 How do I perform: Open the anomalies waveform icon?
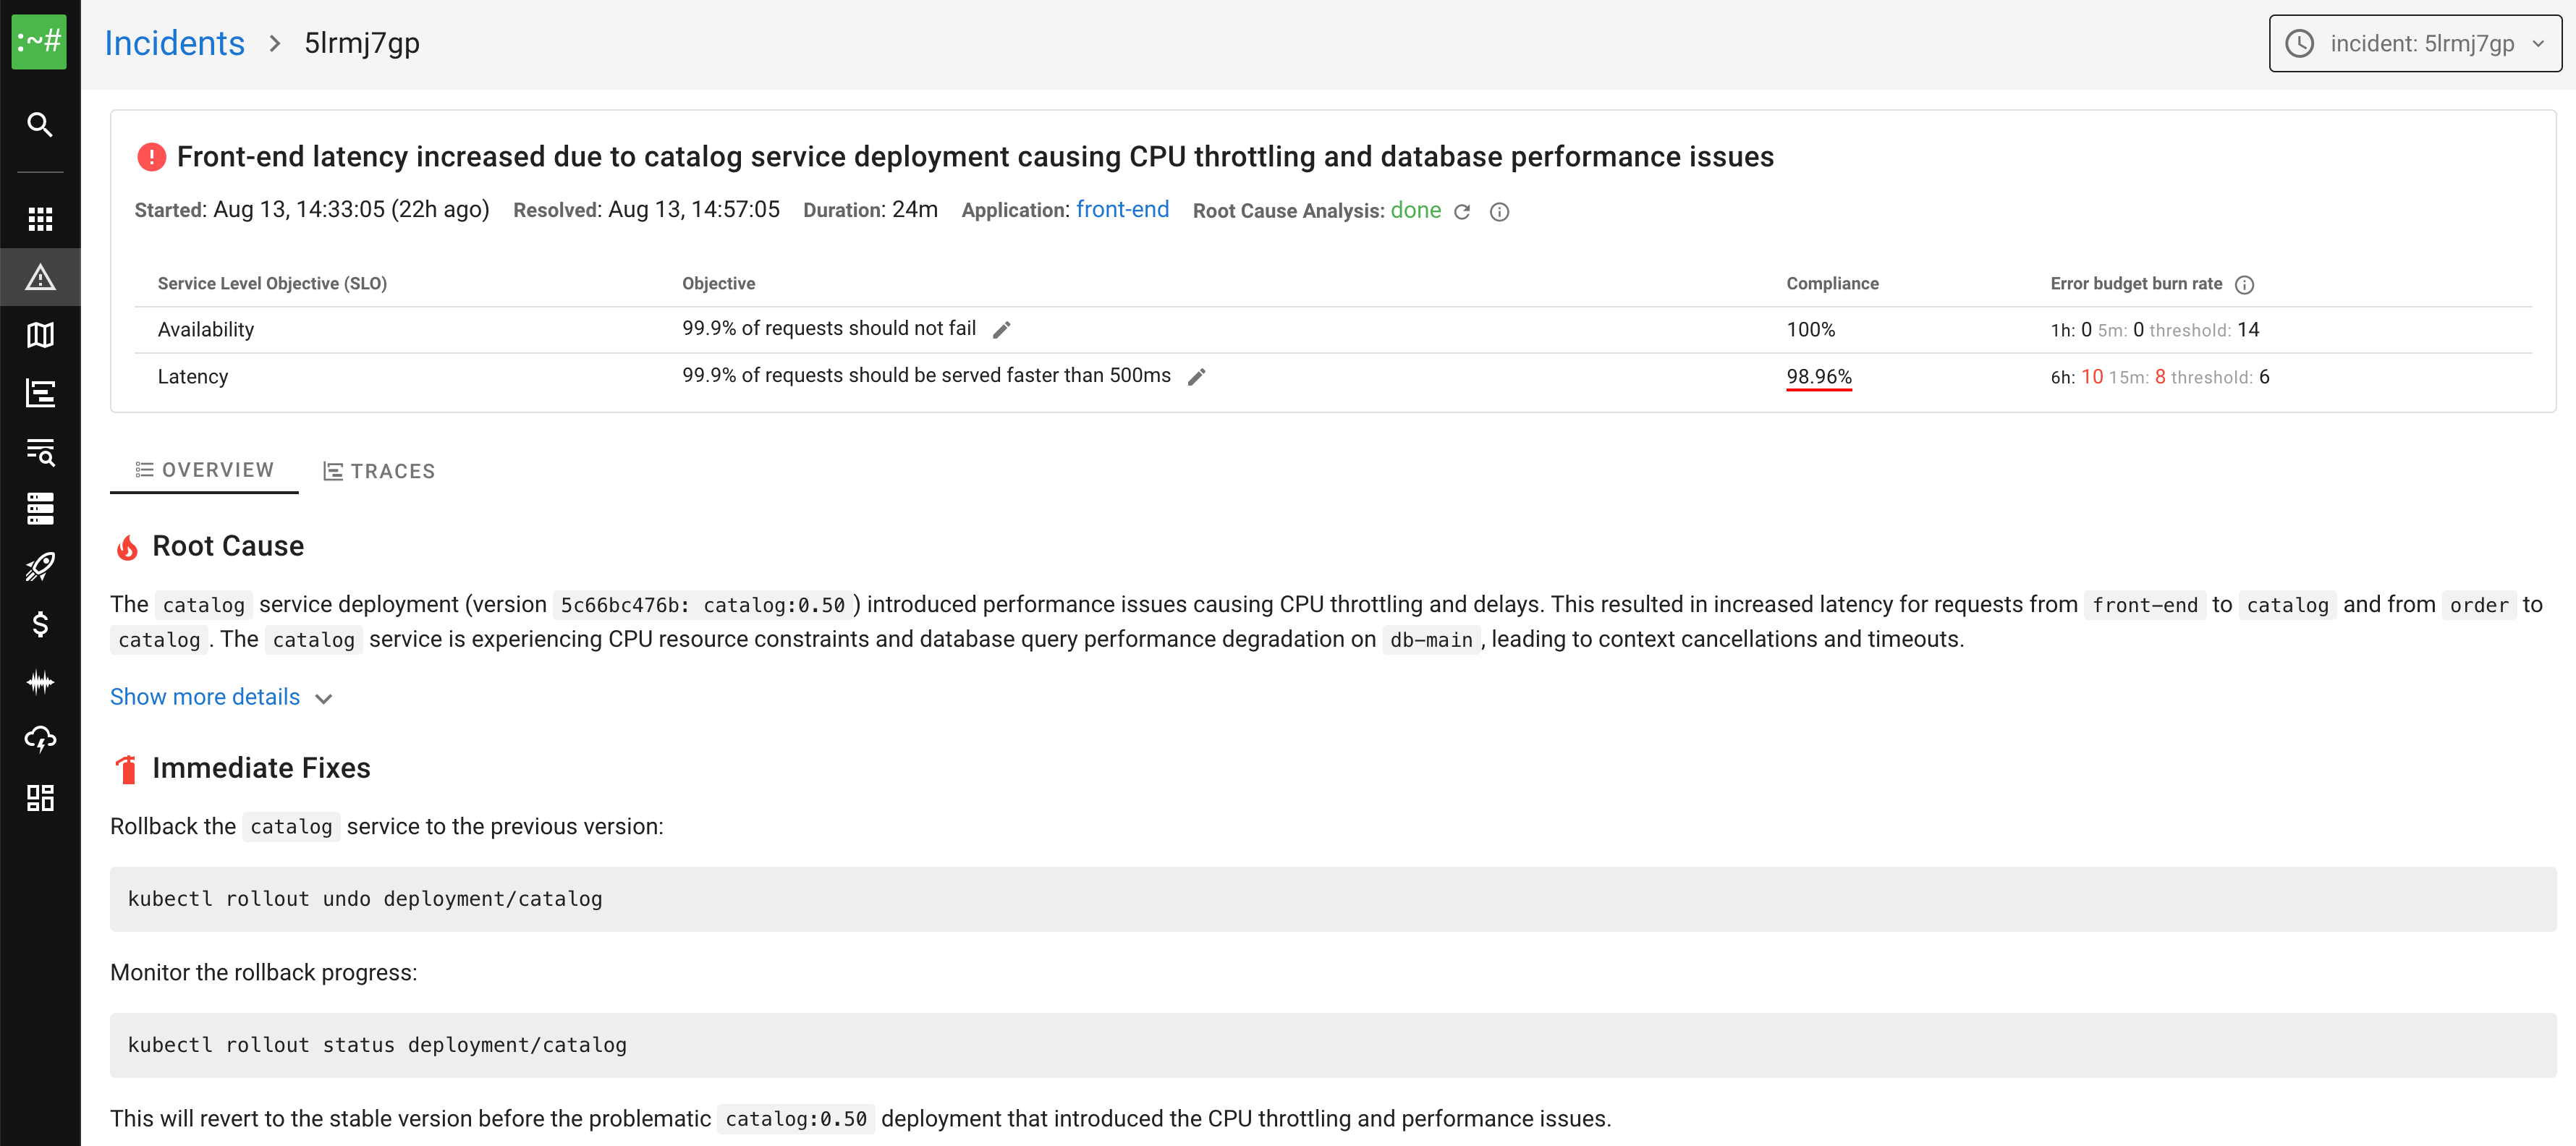tap(40, 682)
